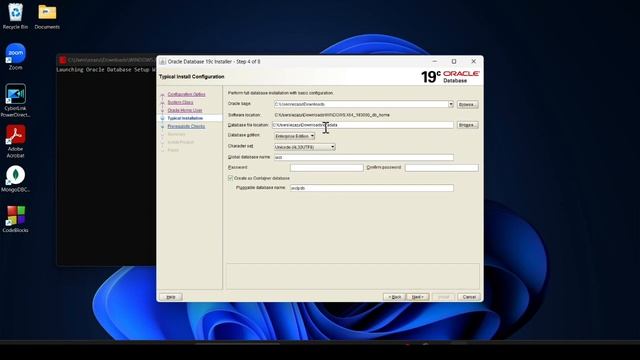Expand the Oracle base path dropdown
The image size is (640, 360).
pos(451,104)
